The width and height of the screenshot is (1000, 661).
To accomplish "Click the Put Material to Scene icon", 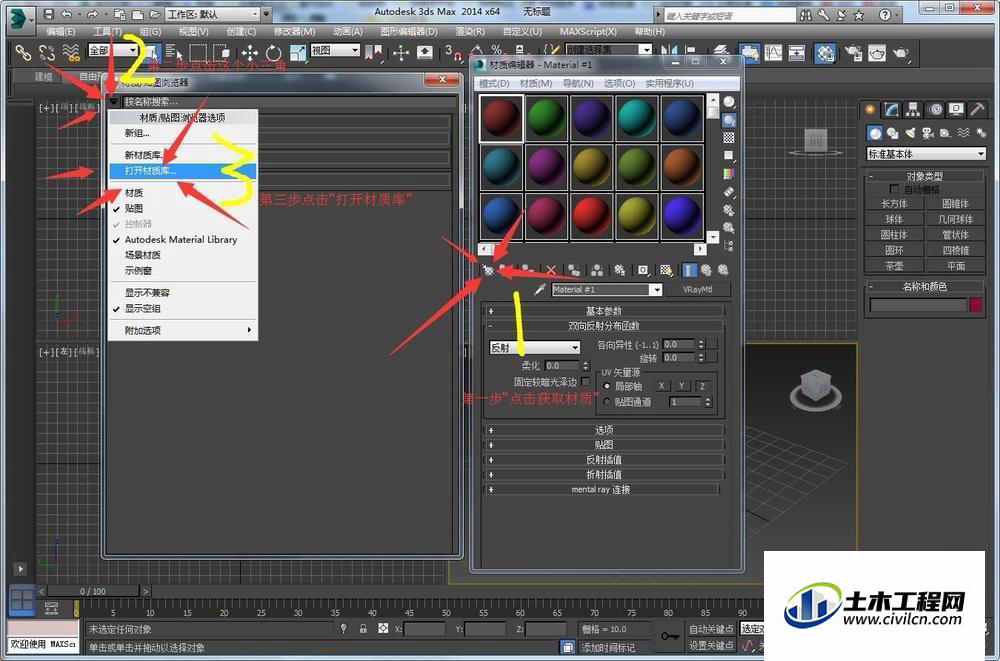I will coord(506,271).
